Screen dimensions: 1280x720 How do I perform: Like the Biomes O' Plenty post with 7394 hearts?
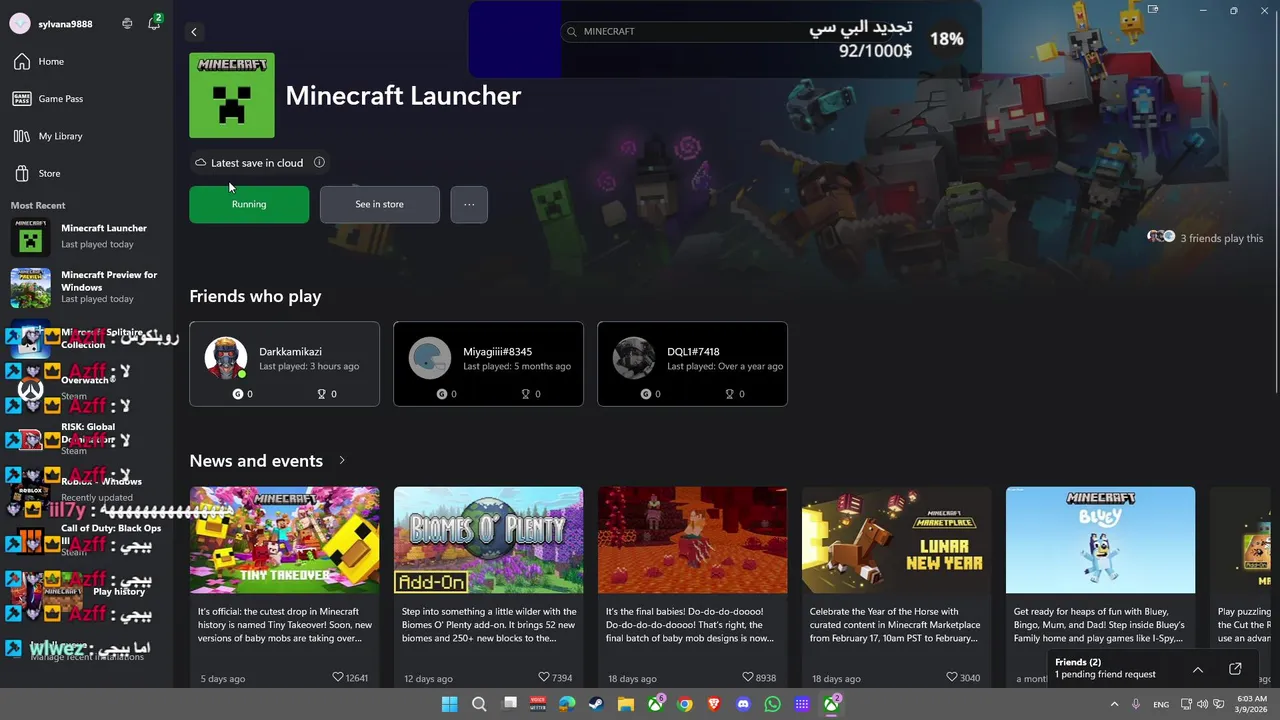(x=544, y=677)
